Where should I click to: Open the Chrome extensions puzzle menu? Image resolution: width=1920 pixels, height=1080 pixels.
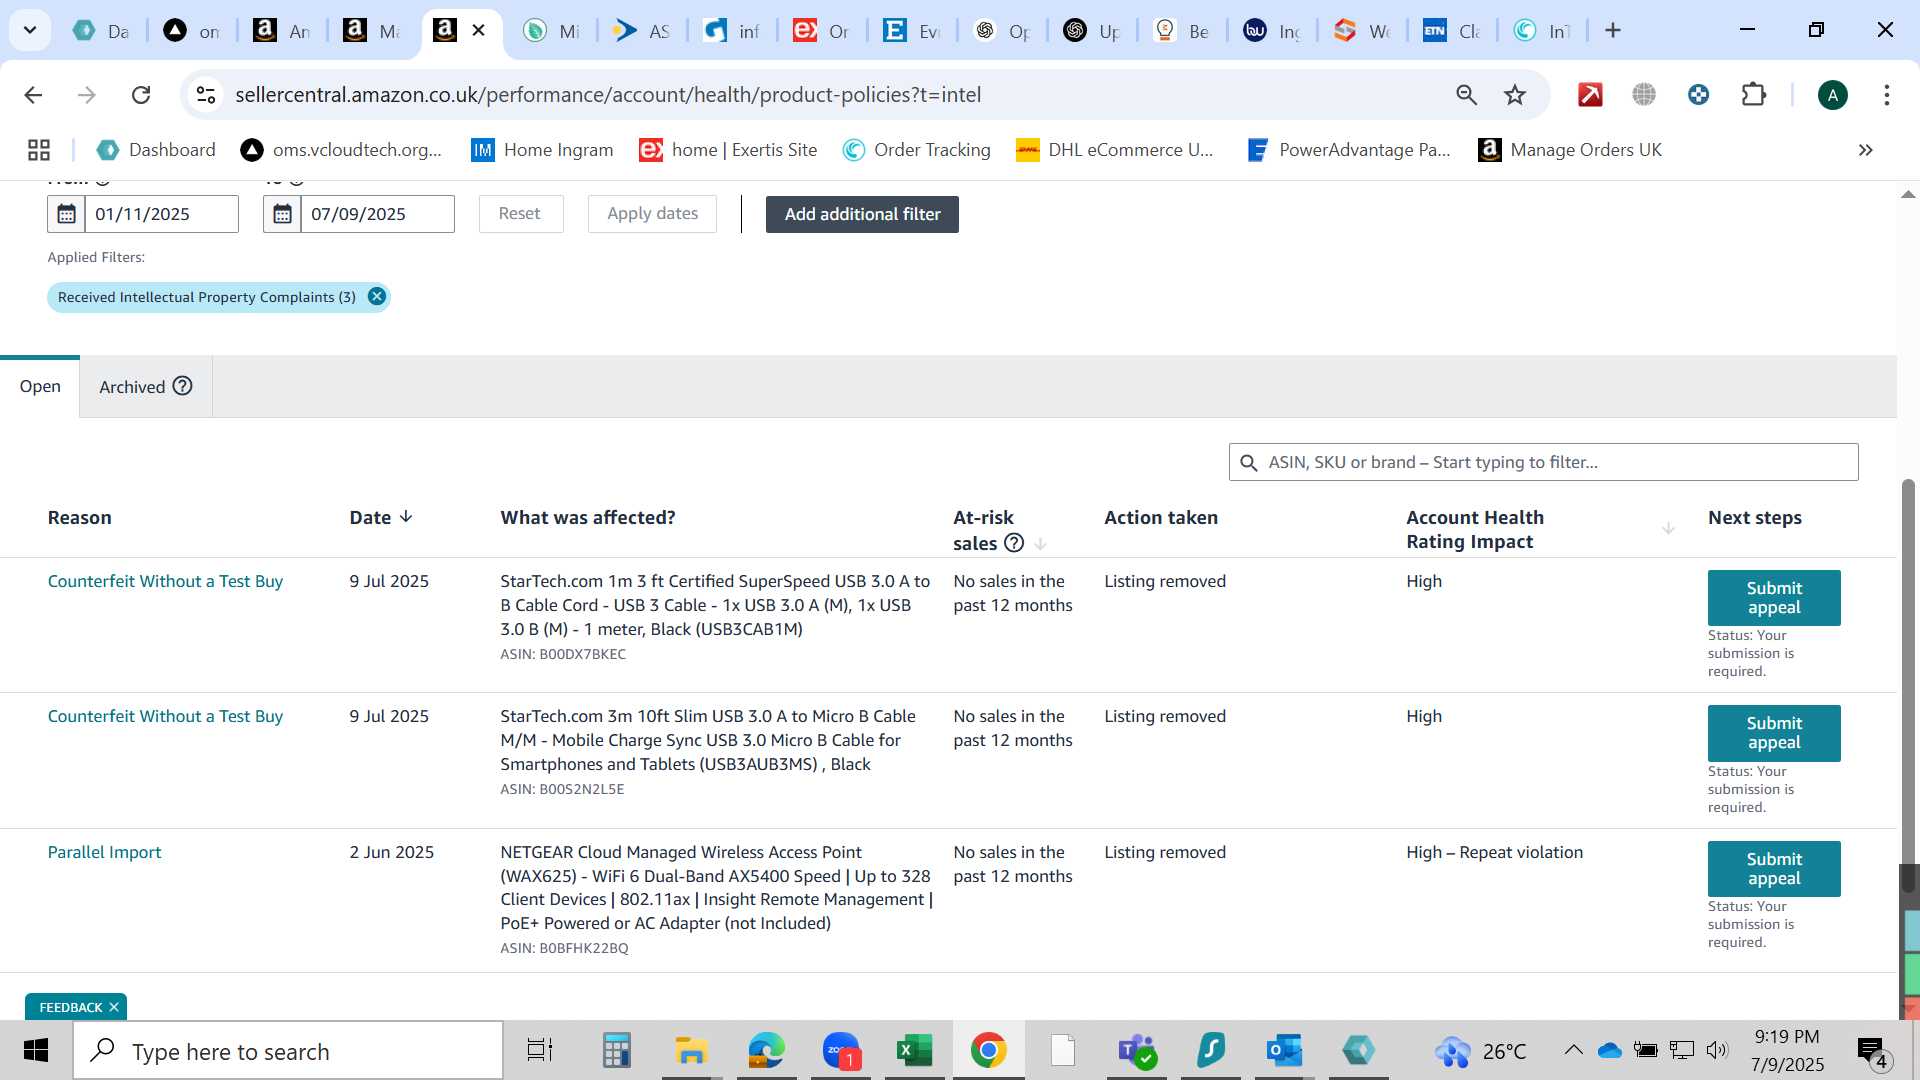click(x=1753, y=95)
